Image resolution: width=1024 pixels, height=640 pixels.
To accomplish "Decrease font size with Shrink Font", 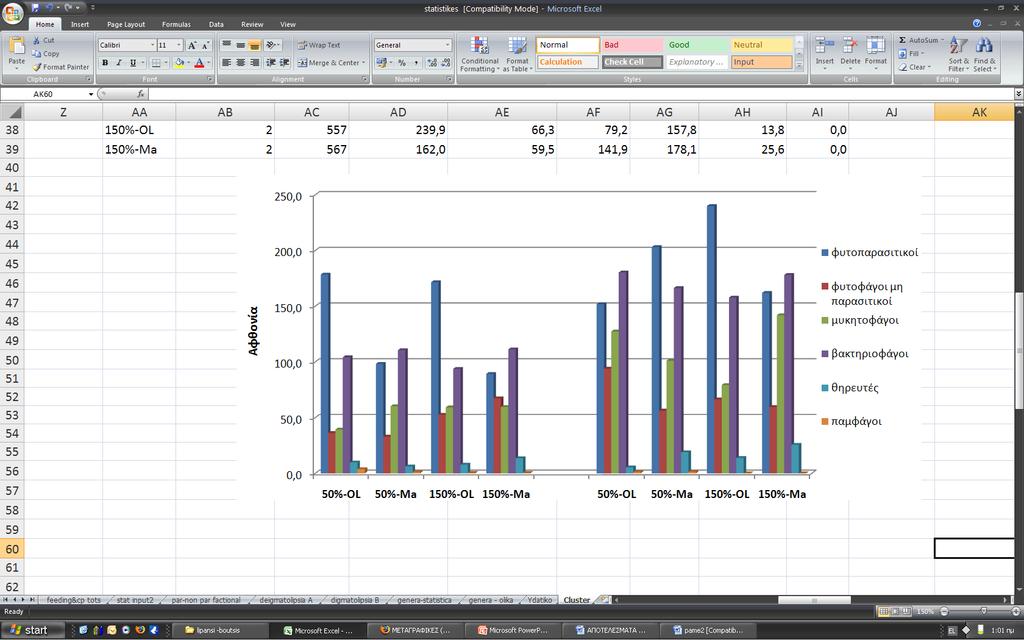I will (x=205, y=45).
